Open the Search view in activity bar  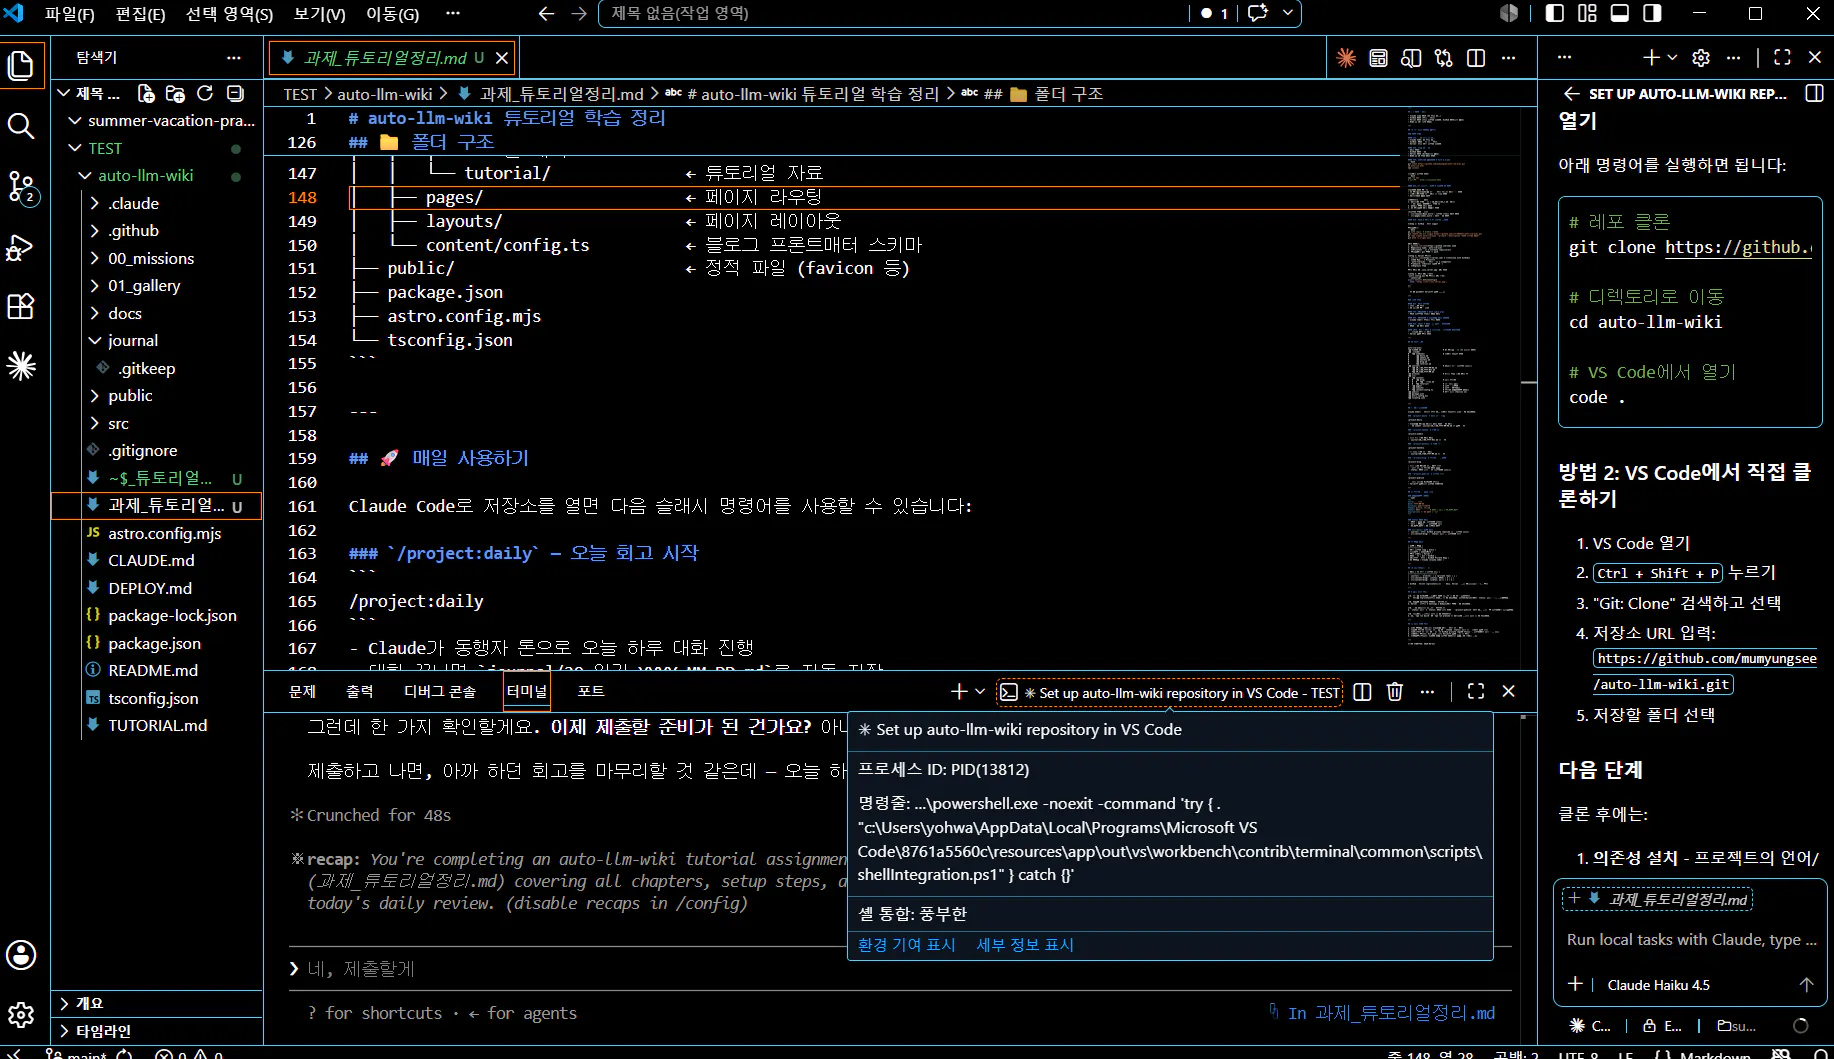pos(21,126)
